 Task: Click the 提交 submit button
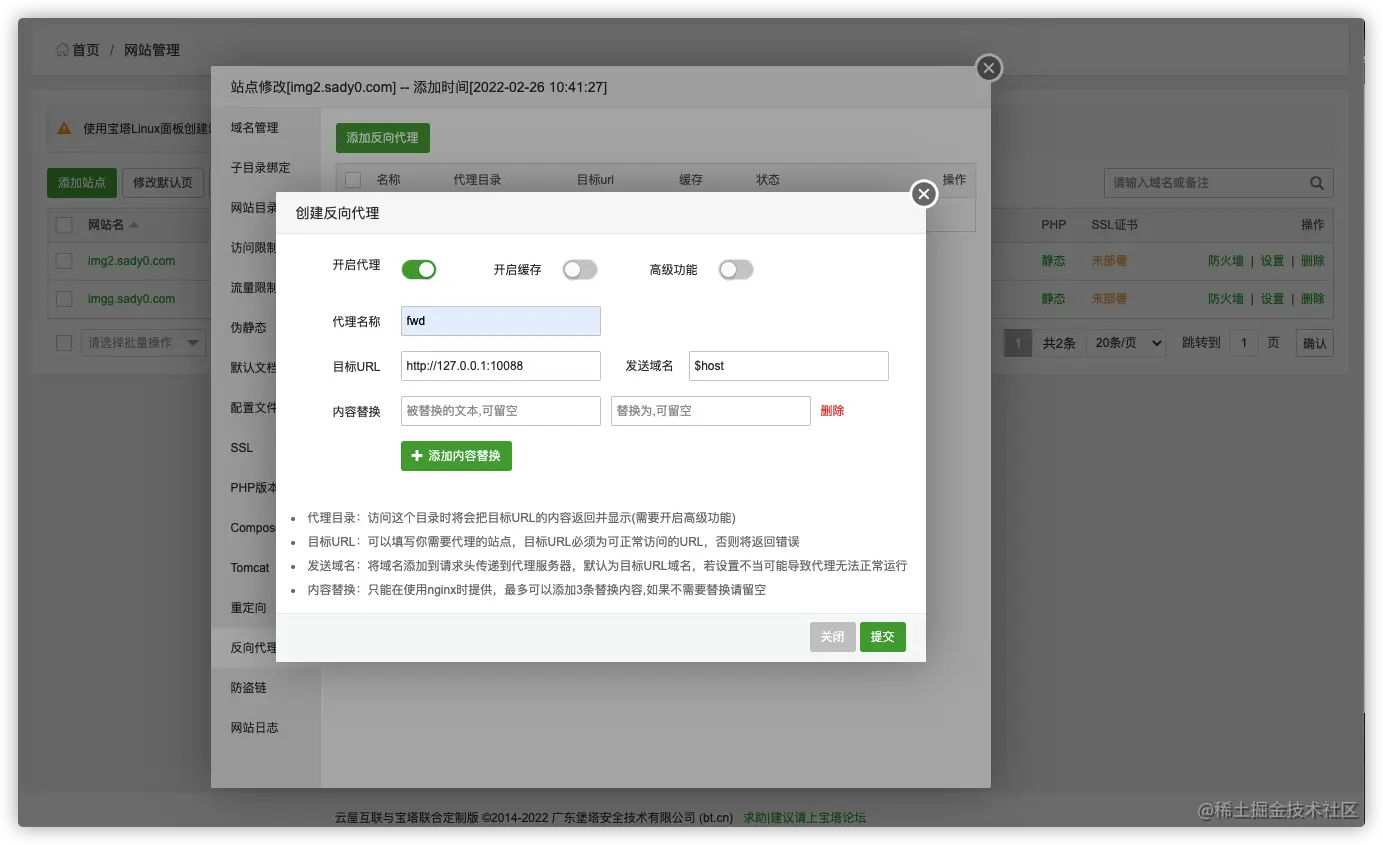point(882,636)
